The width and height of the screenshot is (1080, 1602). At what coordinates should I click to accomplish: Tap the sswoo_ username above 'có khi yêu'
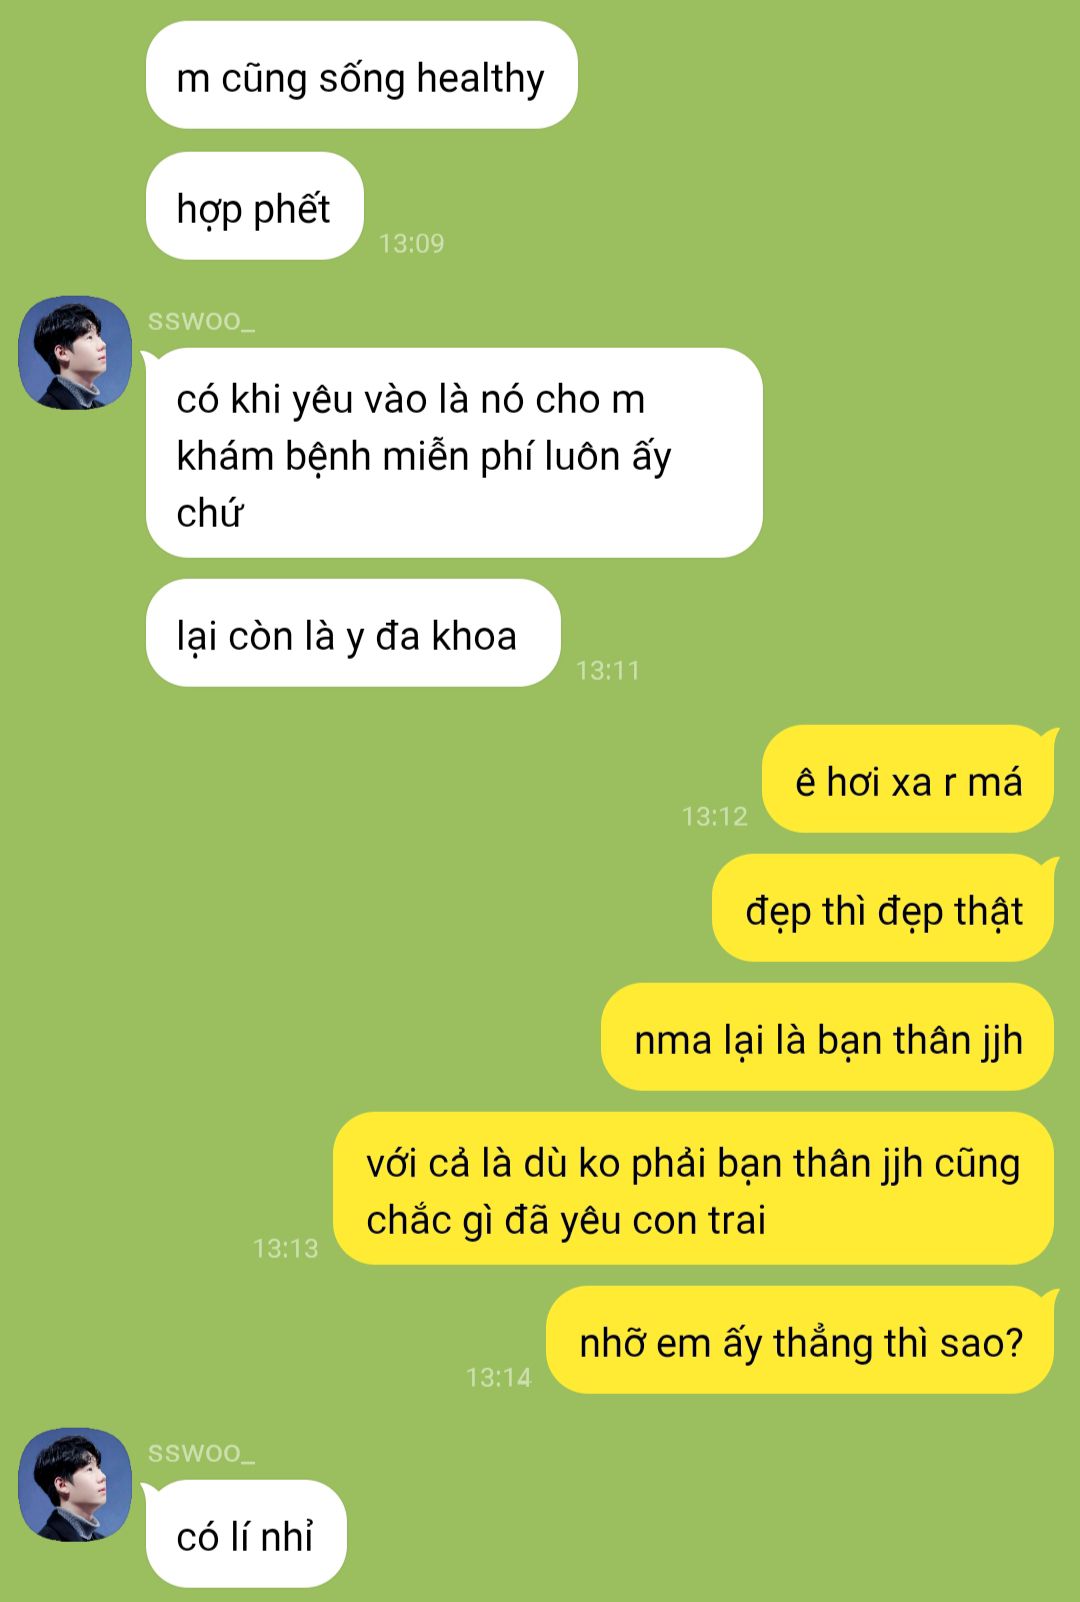pyautogui.click(x=201, y=320)
